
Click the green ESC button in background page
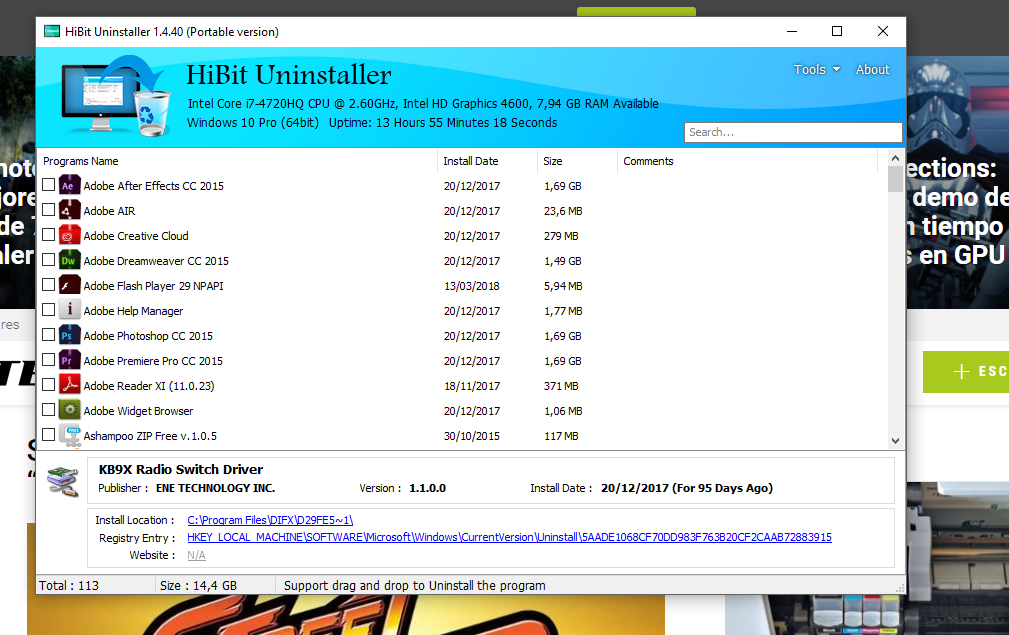click(966, 372)
